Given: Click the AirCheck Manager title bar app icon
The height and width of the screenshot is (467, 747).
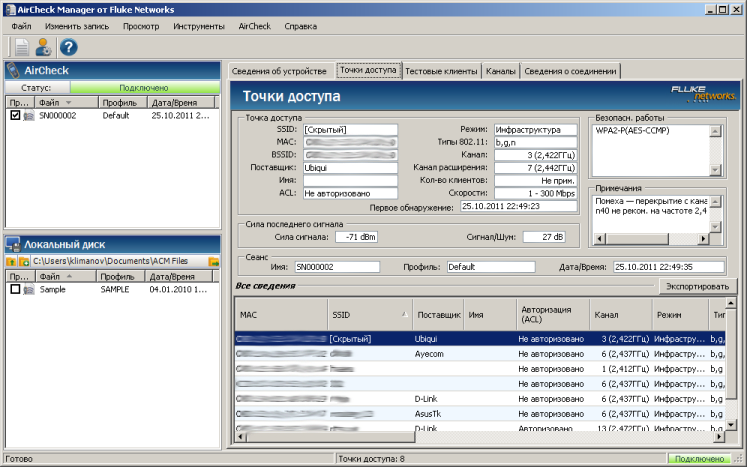Looking at the screenshot, I should click(10, 10).
